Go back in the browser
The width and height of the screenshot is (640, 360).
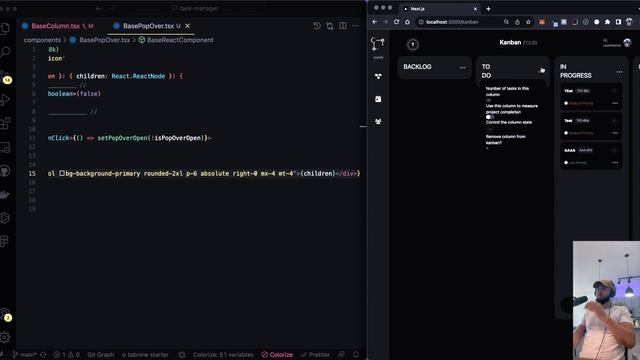[375, 22]
